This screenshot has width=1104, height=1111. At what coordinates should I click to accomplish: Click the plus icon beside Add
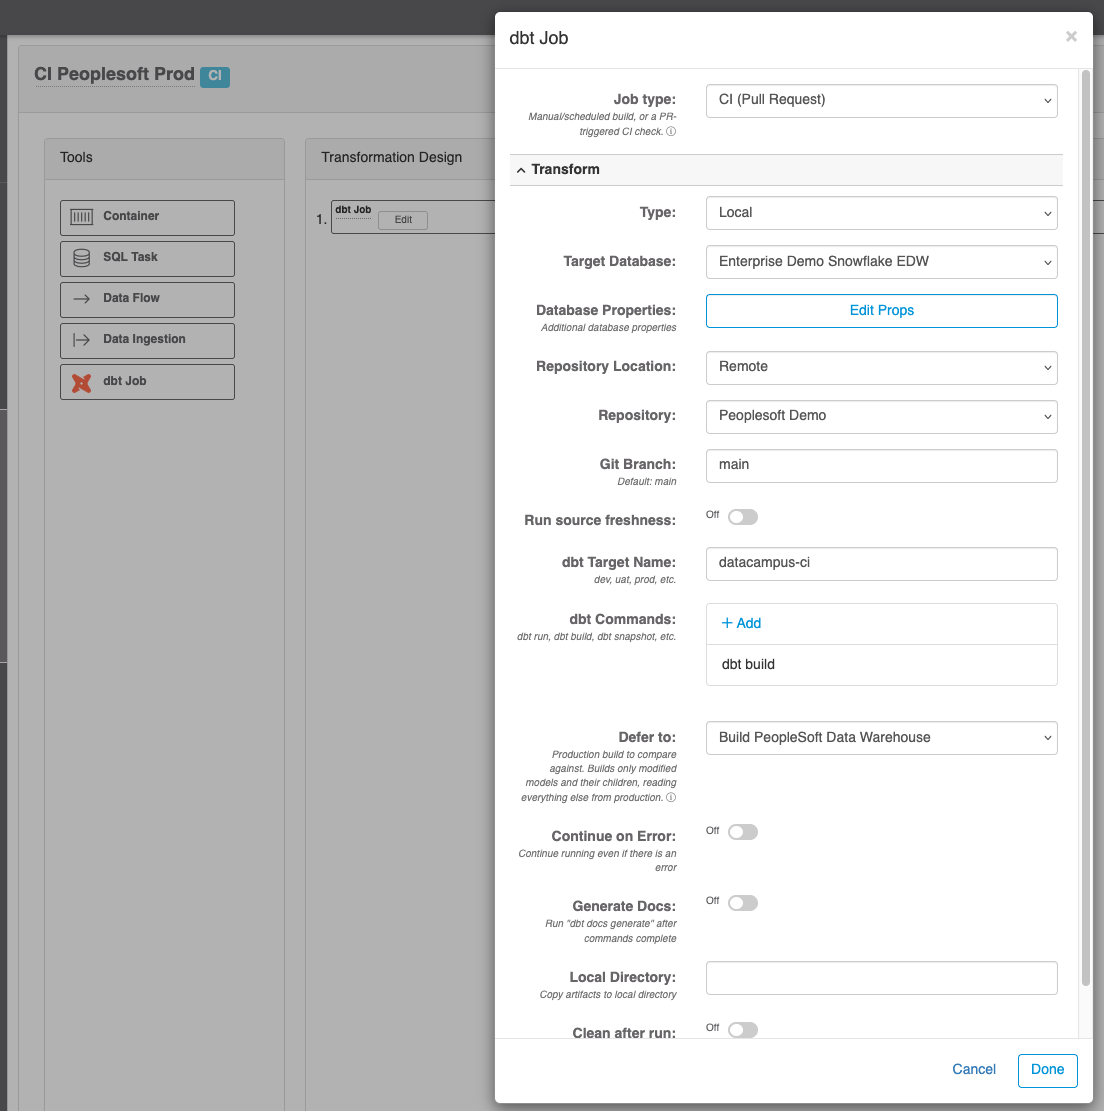[x=727, y=623]
